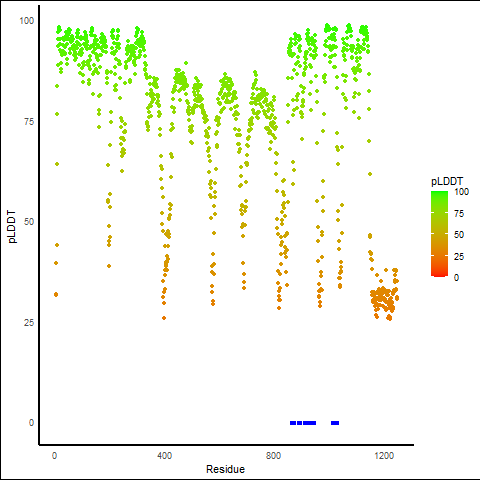The height and width of the screenshot is (480, 480).
Task: Click the rightmost blue bar segment near residue 1000
Action: coord(335,423)
